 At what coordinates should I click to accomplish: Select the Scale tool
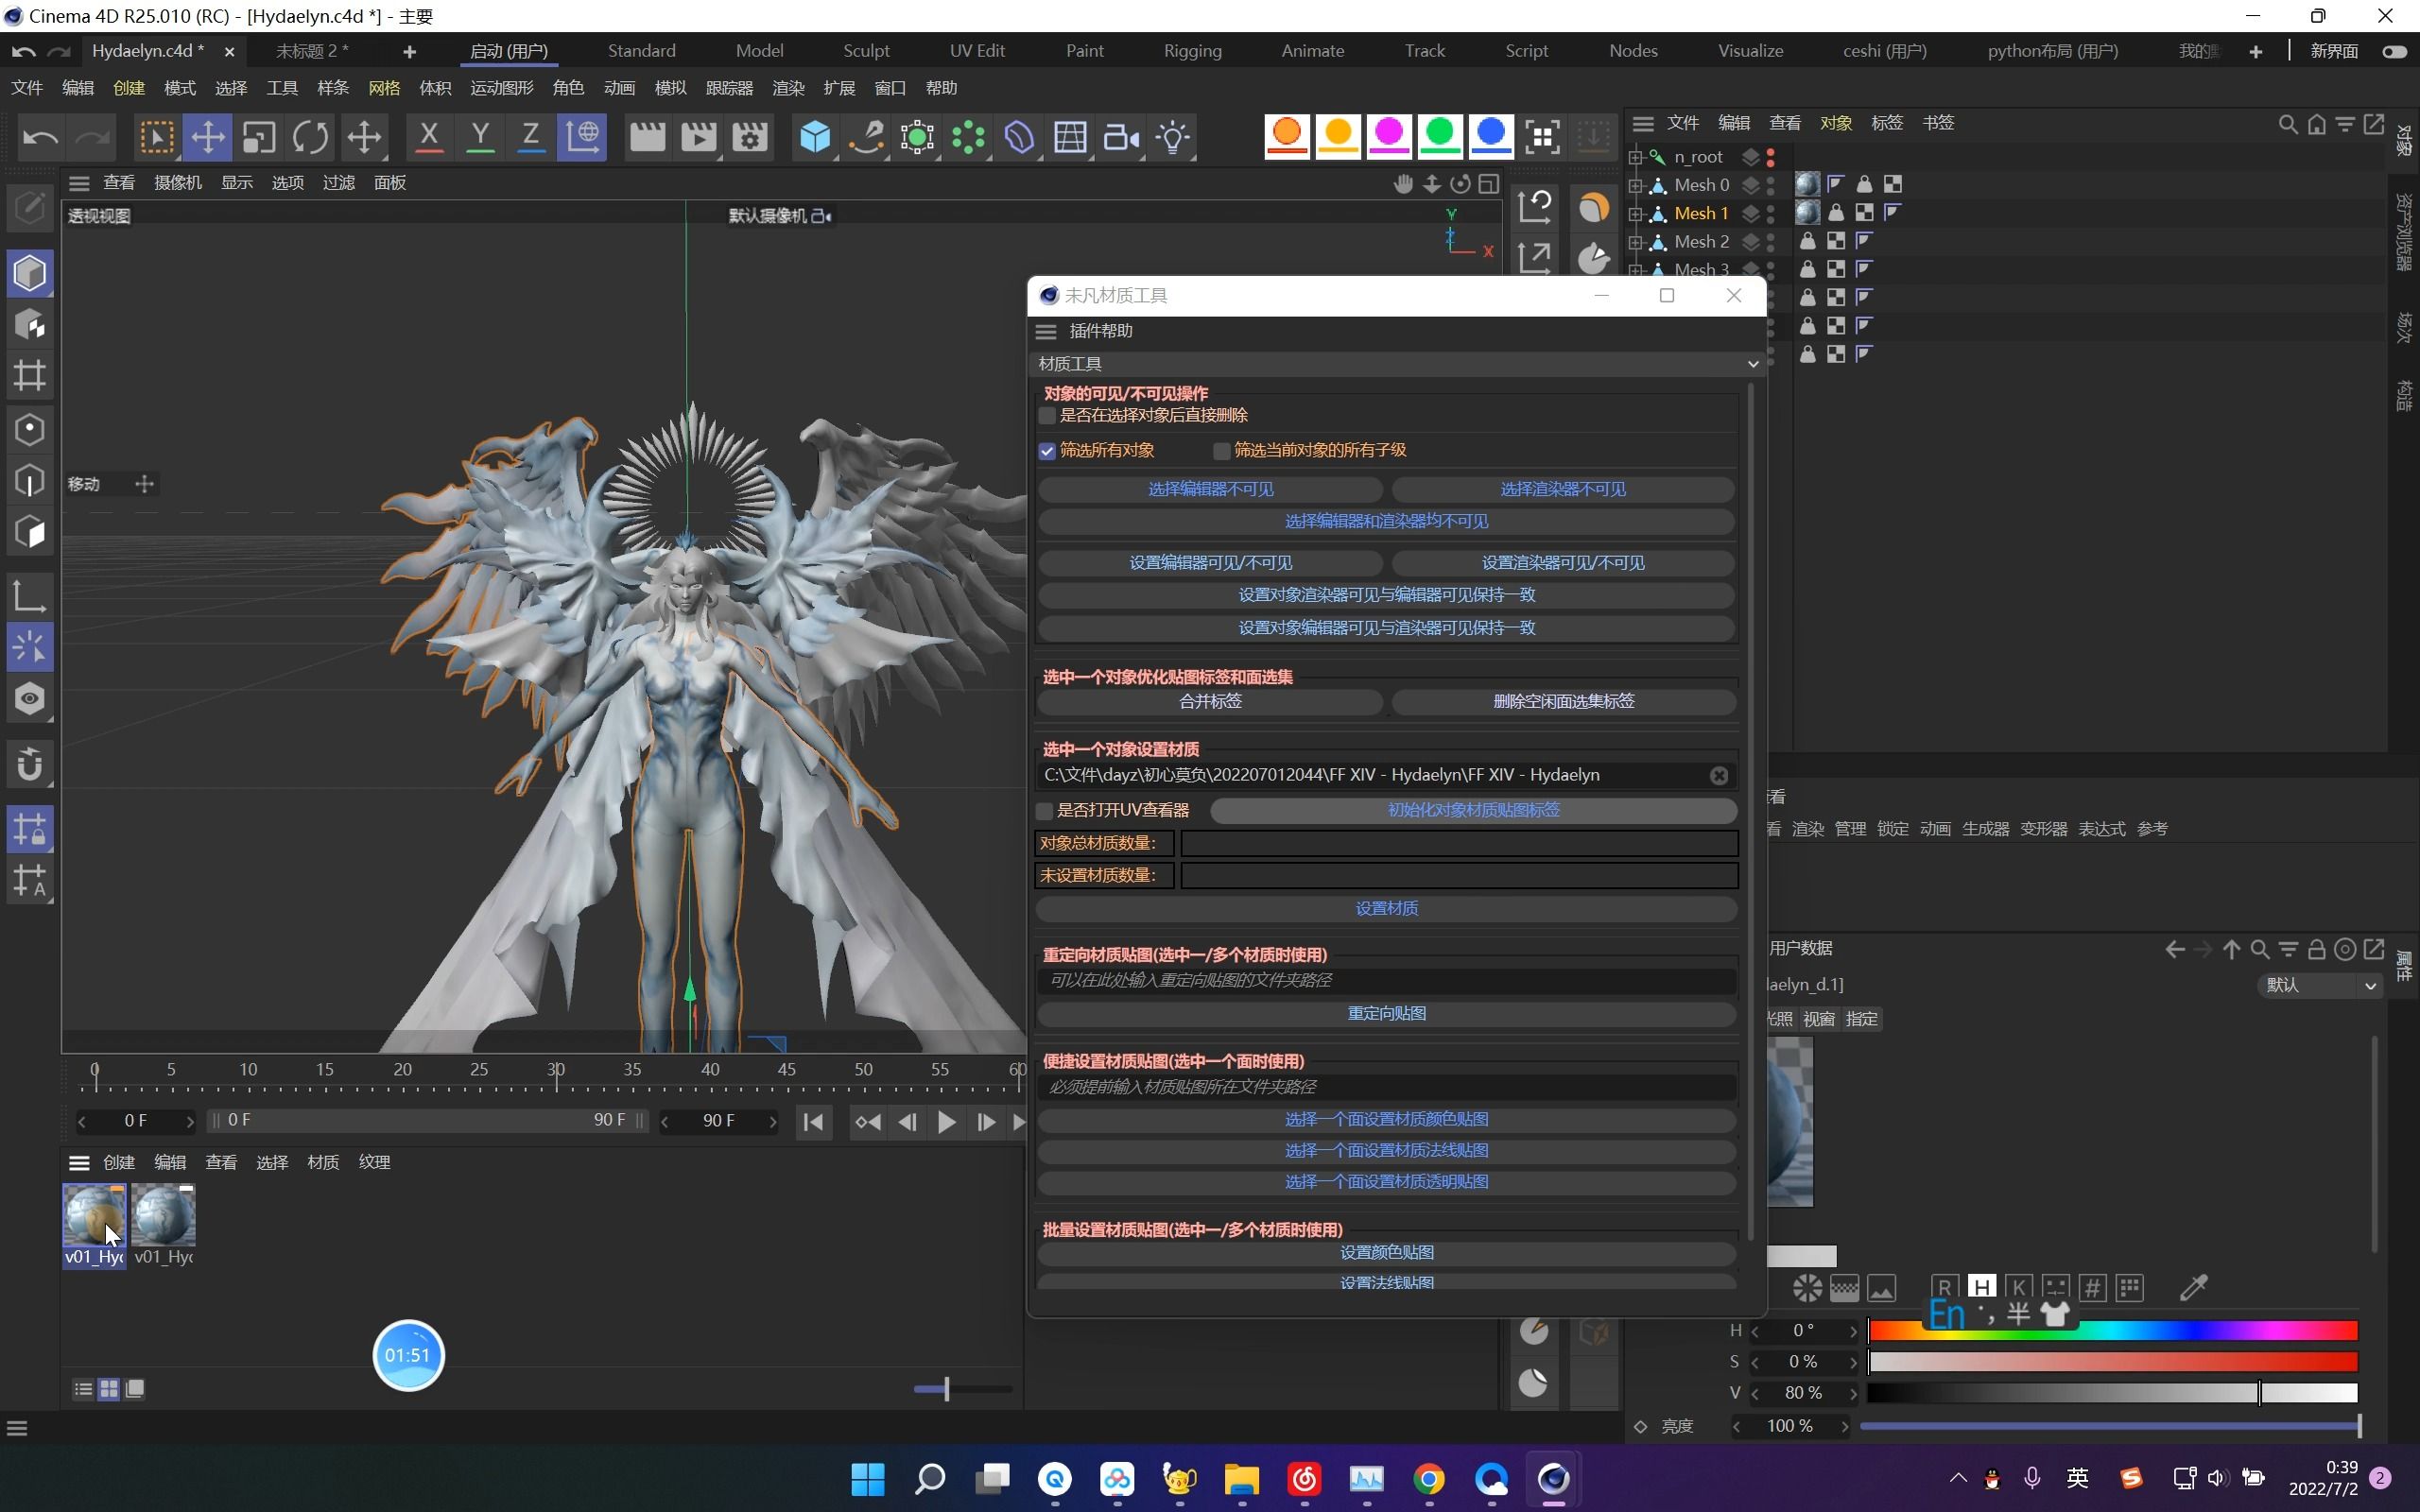[259, 137]
